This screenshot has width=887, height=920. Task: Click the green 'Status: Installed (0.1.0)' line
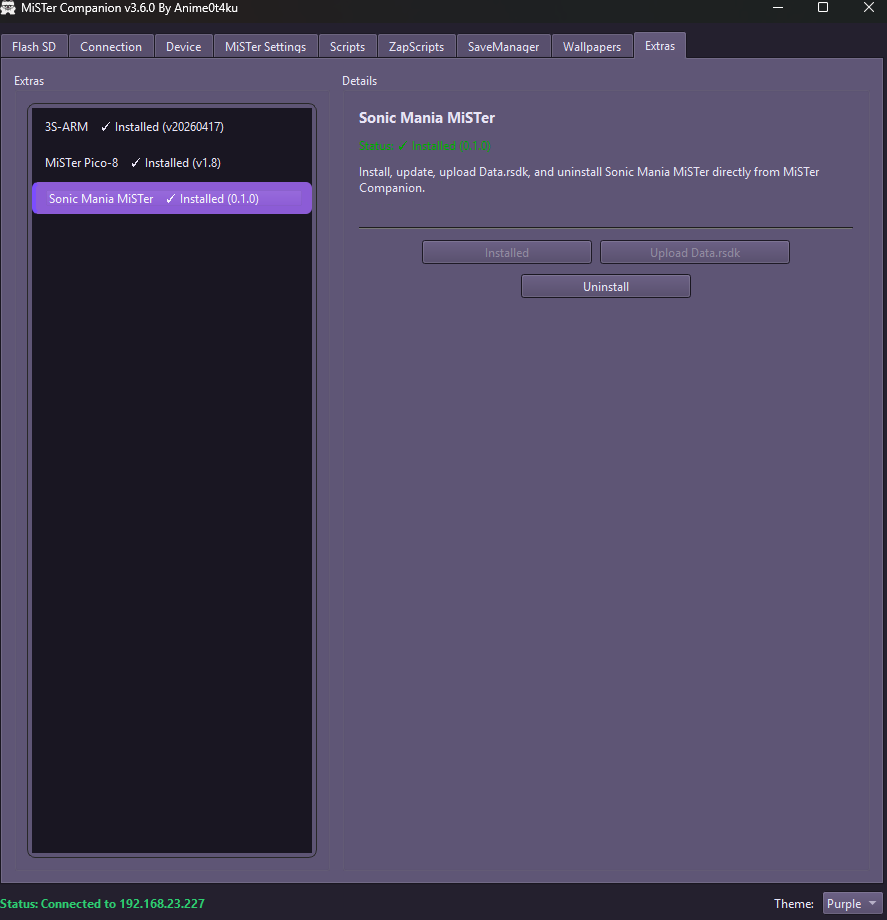425,146
